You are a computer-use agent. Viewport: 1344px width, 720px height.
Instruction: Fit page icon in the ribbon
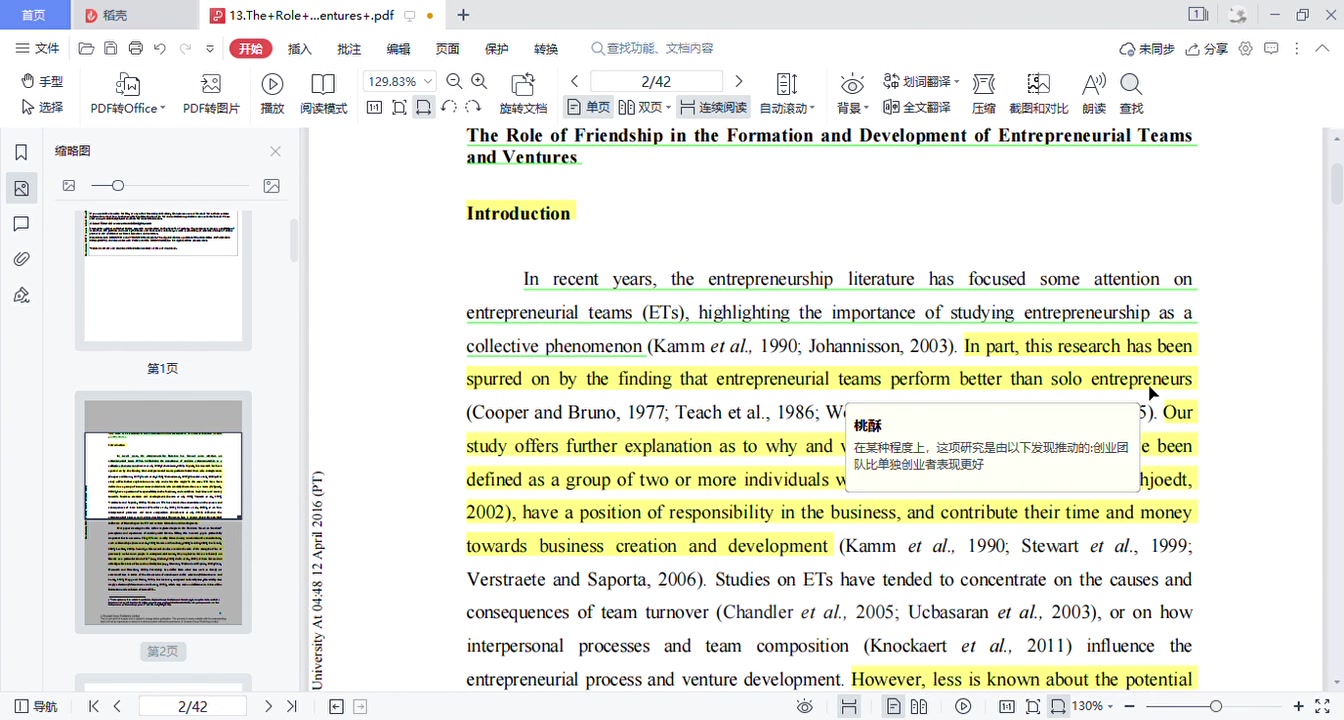click(x=399, y=107)
